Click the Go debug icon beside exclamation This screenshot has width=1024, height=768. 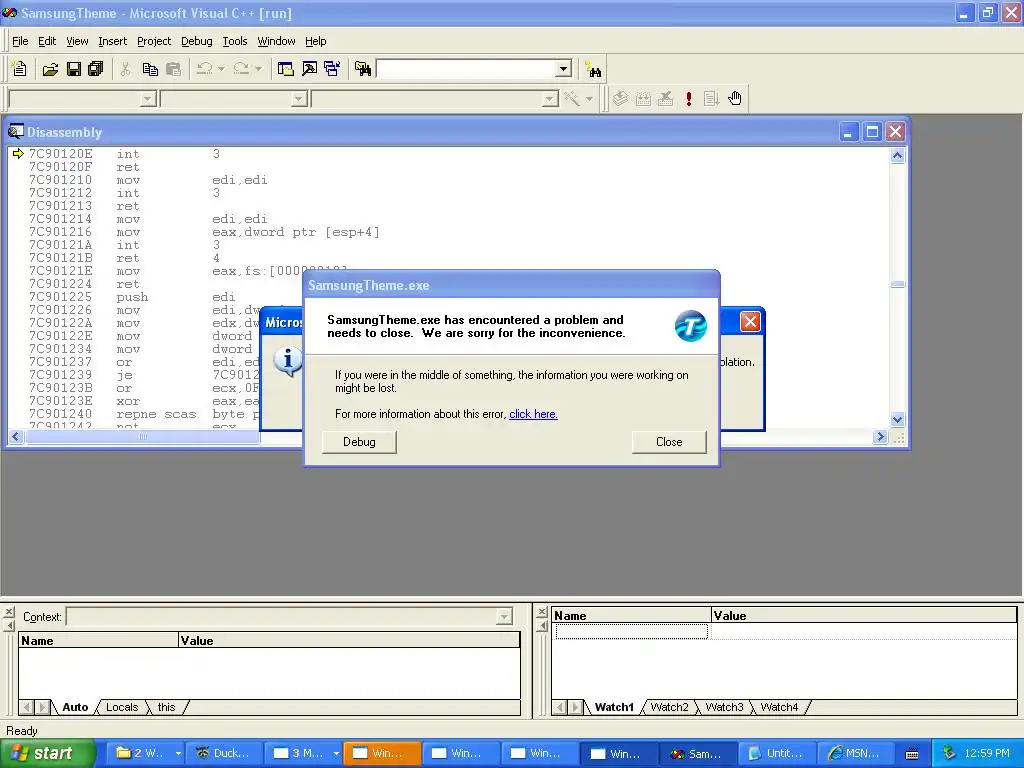click(711, 99)
